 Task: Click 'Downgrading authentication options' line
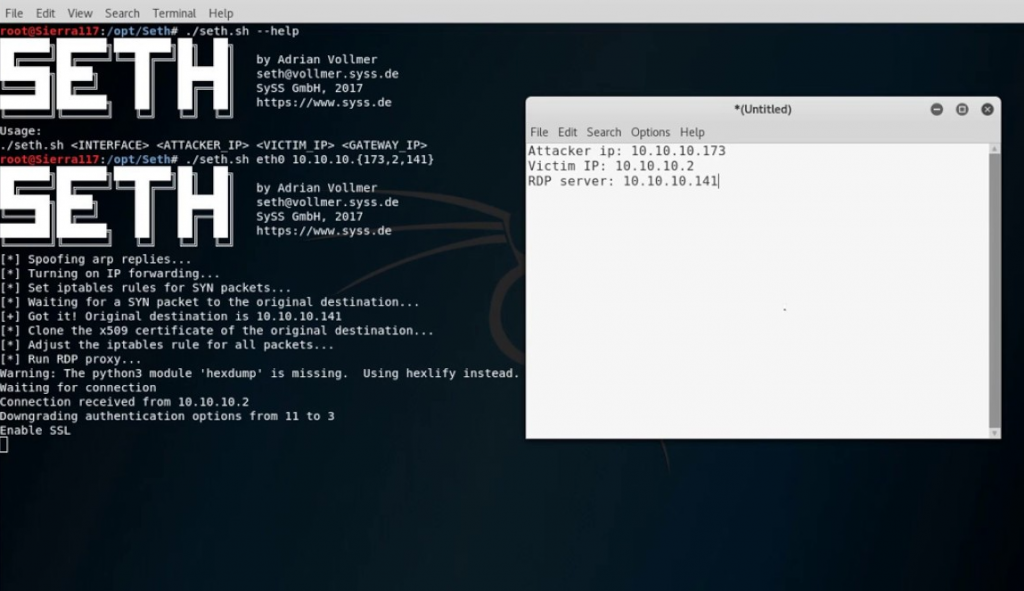pos(167,417)
